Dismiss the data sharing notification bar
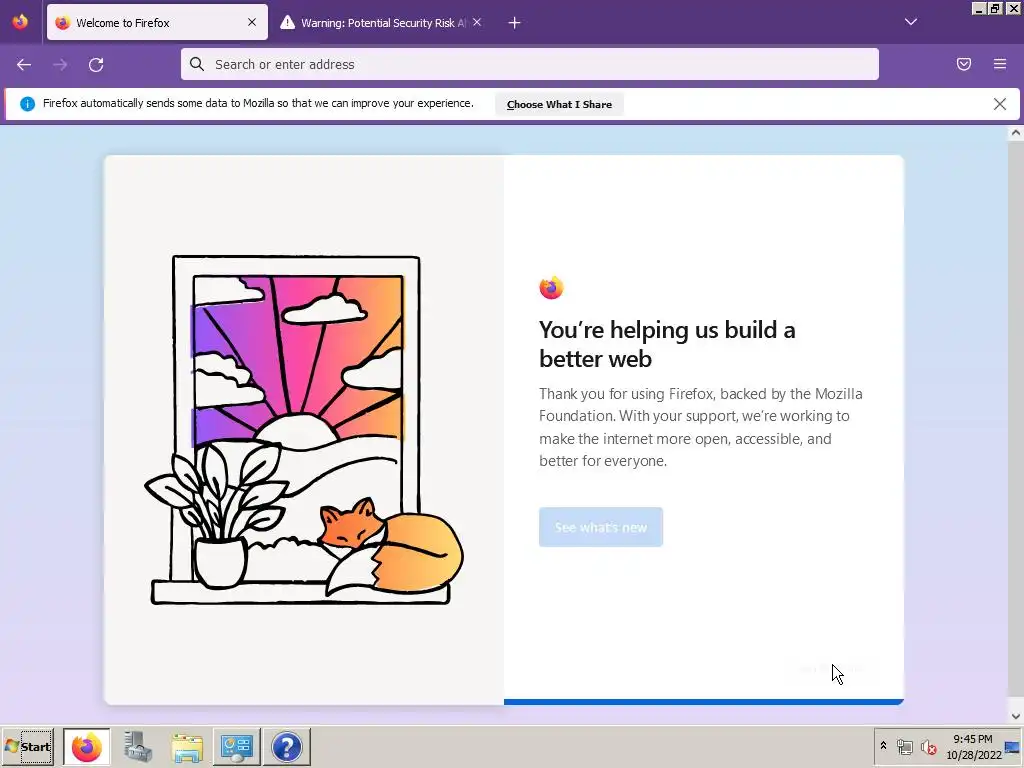 [1000, 104]
